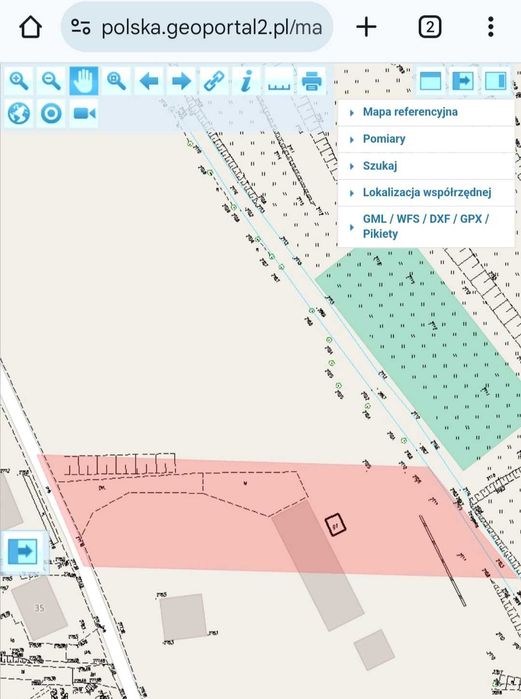Screen dimensions: 521x699
Task: Click the zoom to area magnifier tool
Action: pyautogui.click(x=116, y=81)
